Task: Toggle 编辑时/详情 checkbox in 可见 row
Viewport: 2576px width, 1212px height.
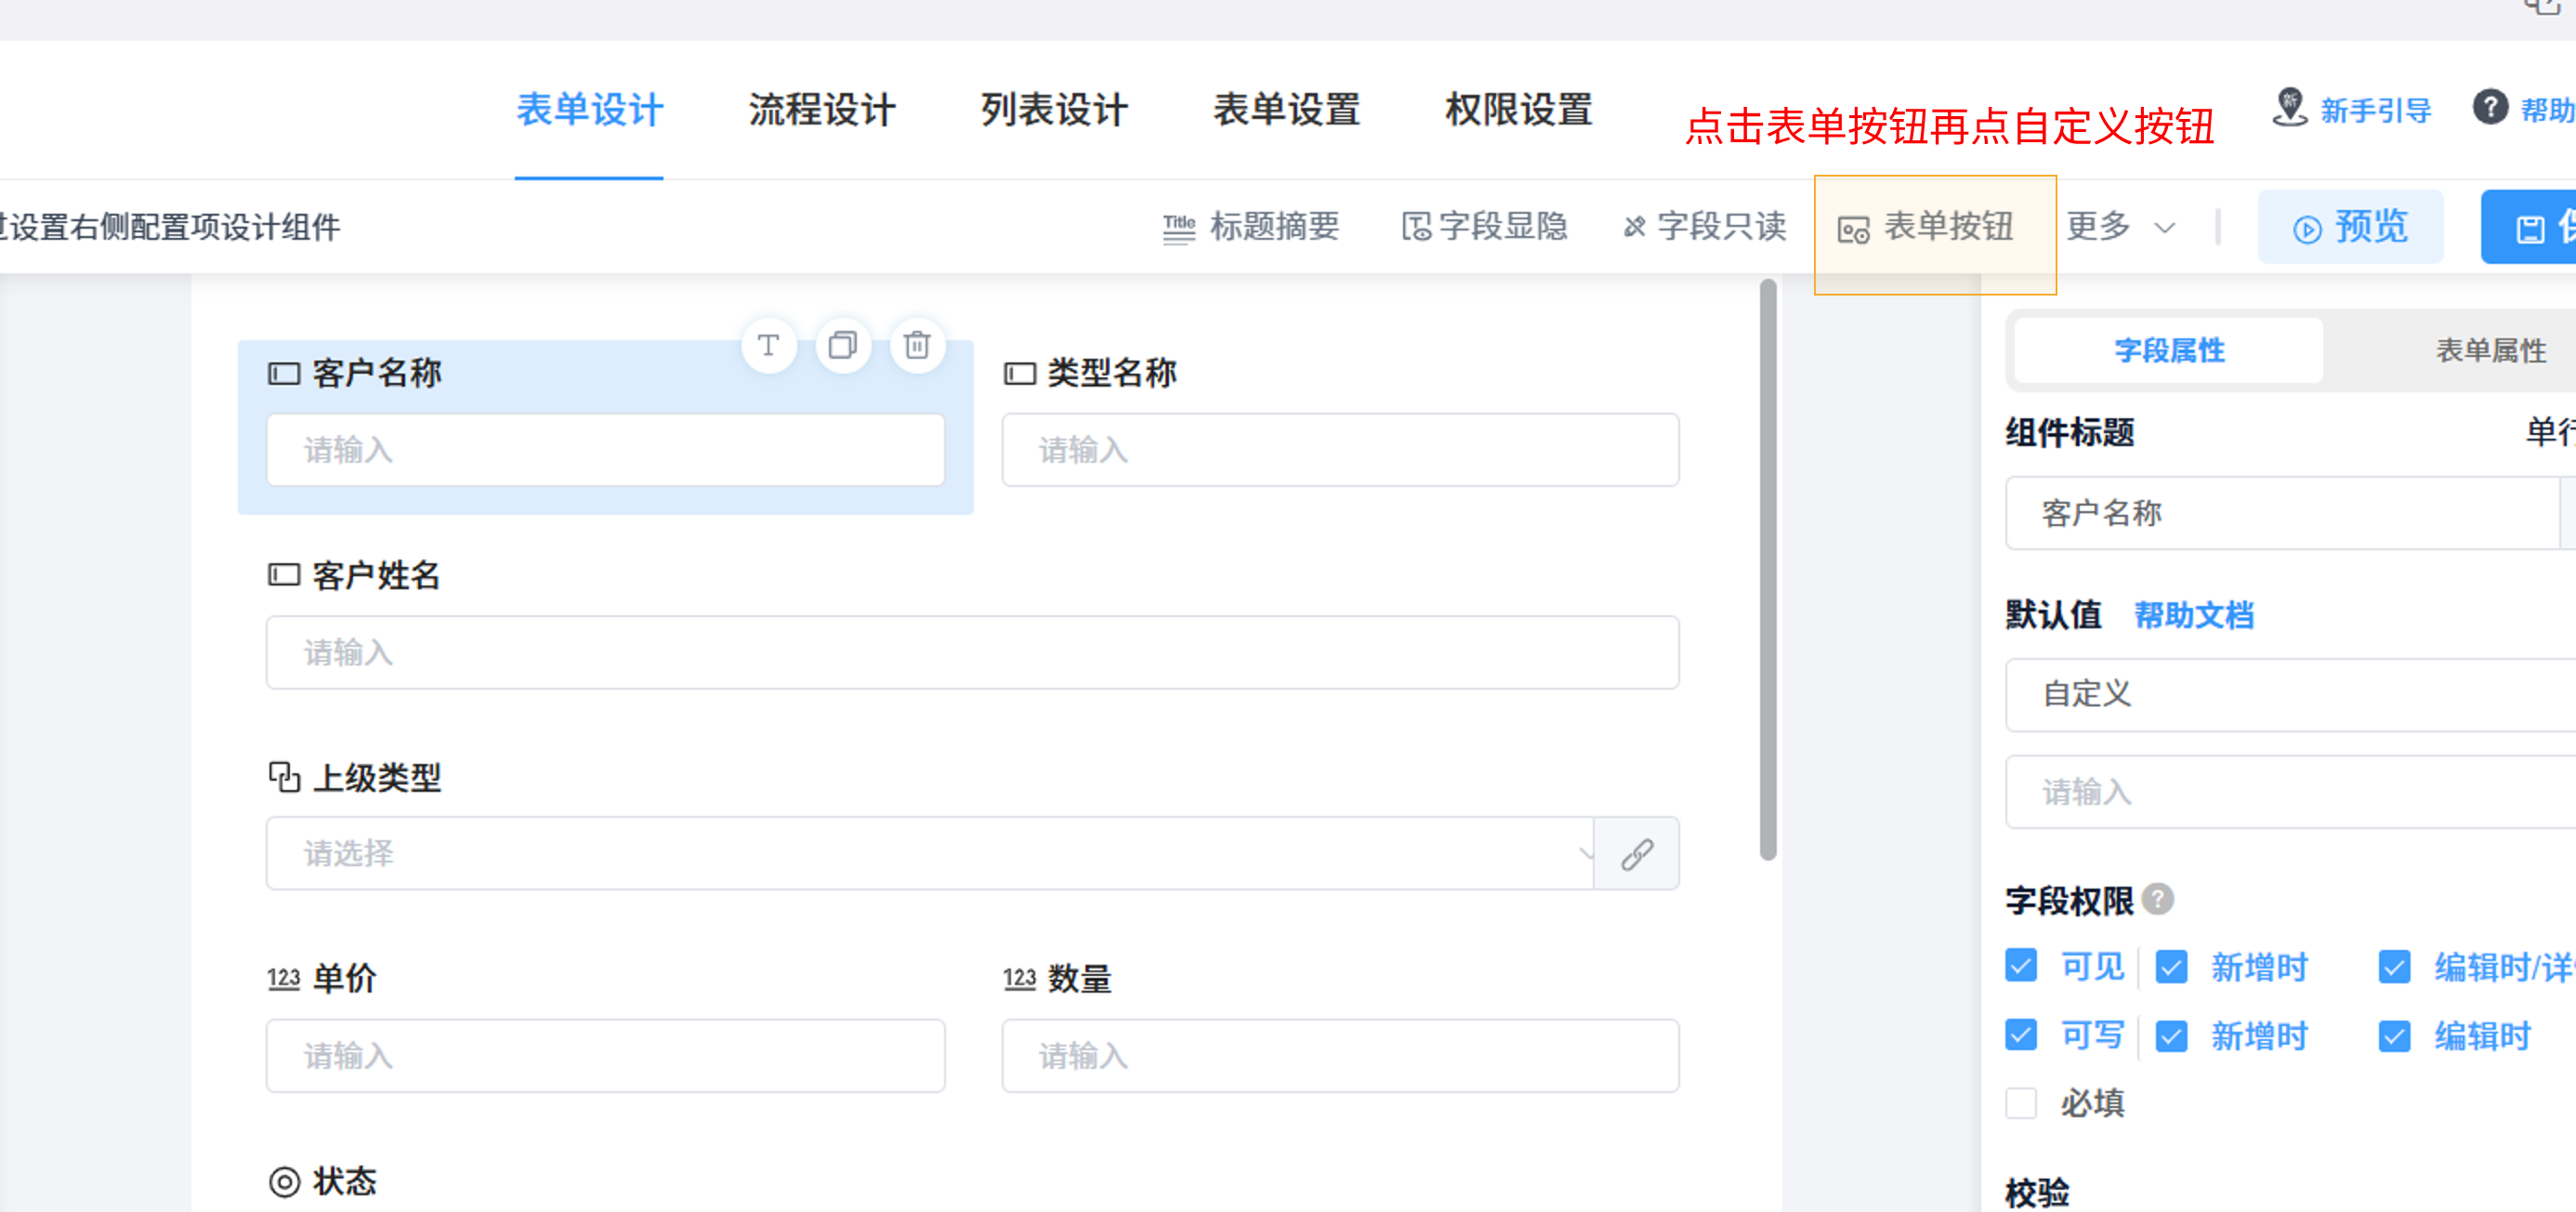Action: pos(2394,966)
